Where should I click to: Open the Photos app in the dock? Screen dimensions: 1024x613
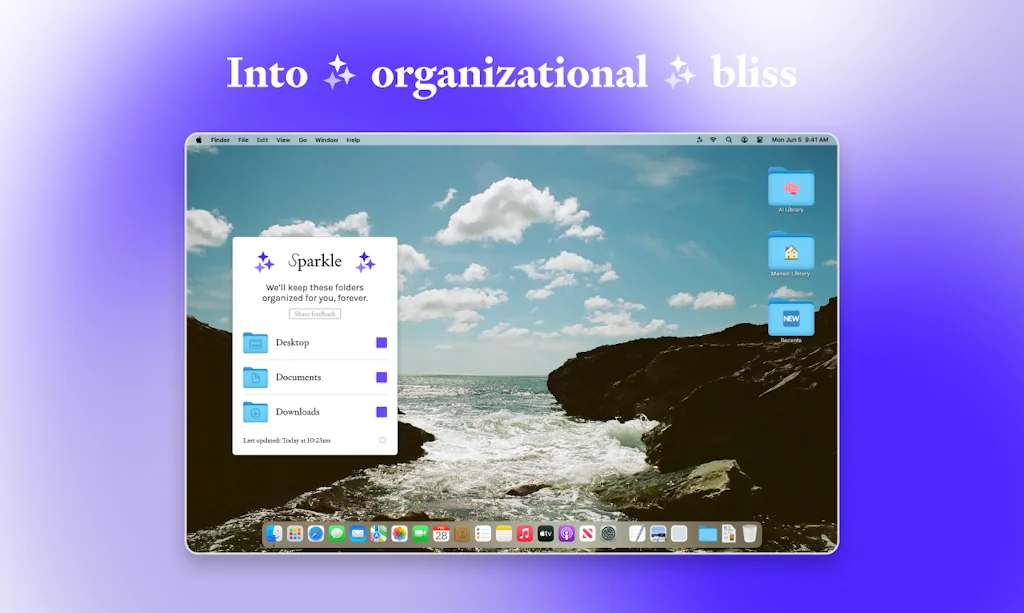point(399,534)
